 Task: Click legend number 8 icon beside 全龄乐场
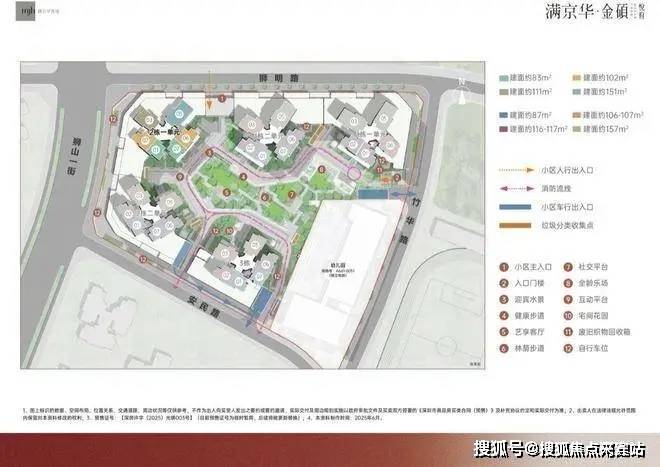pos(568,283)
